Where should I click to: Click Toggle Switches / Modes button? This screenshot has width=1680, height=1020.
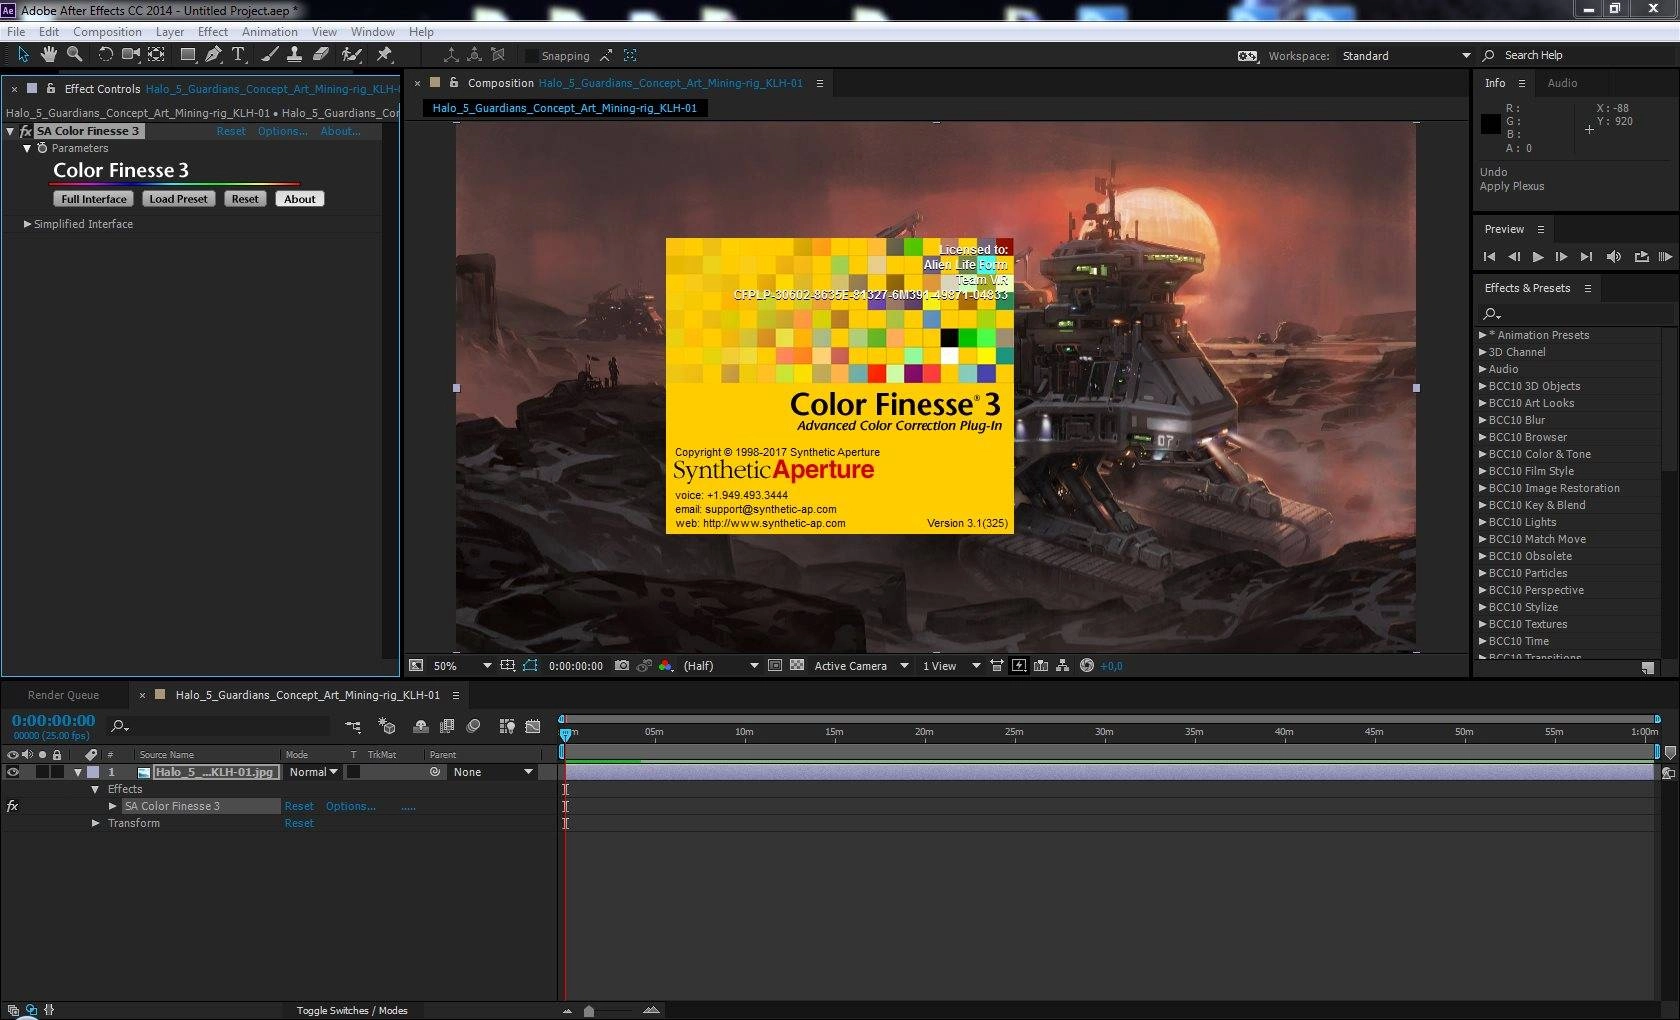coord(352,1010)
